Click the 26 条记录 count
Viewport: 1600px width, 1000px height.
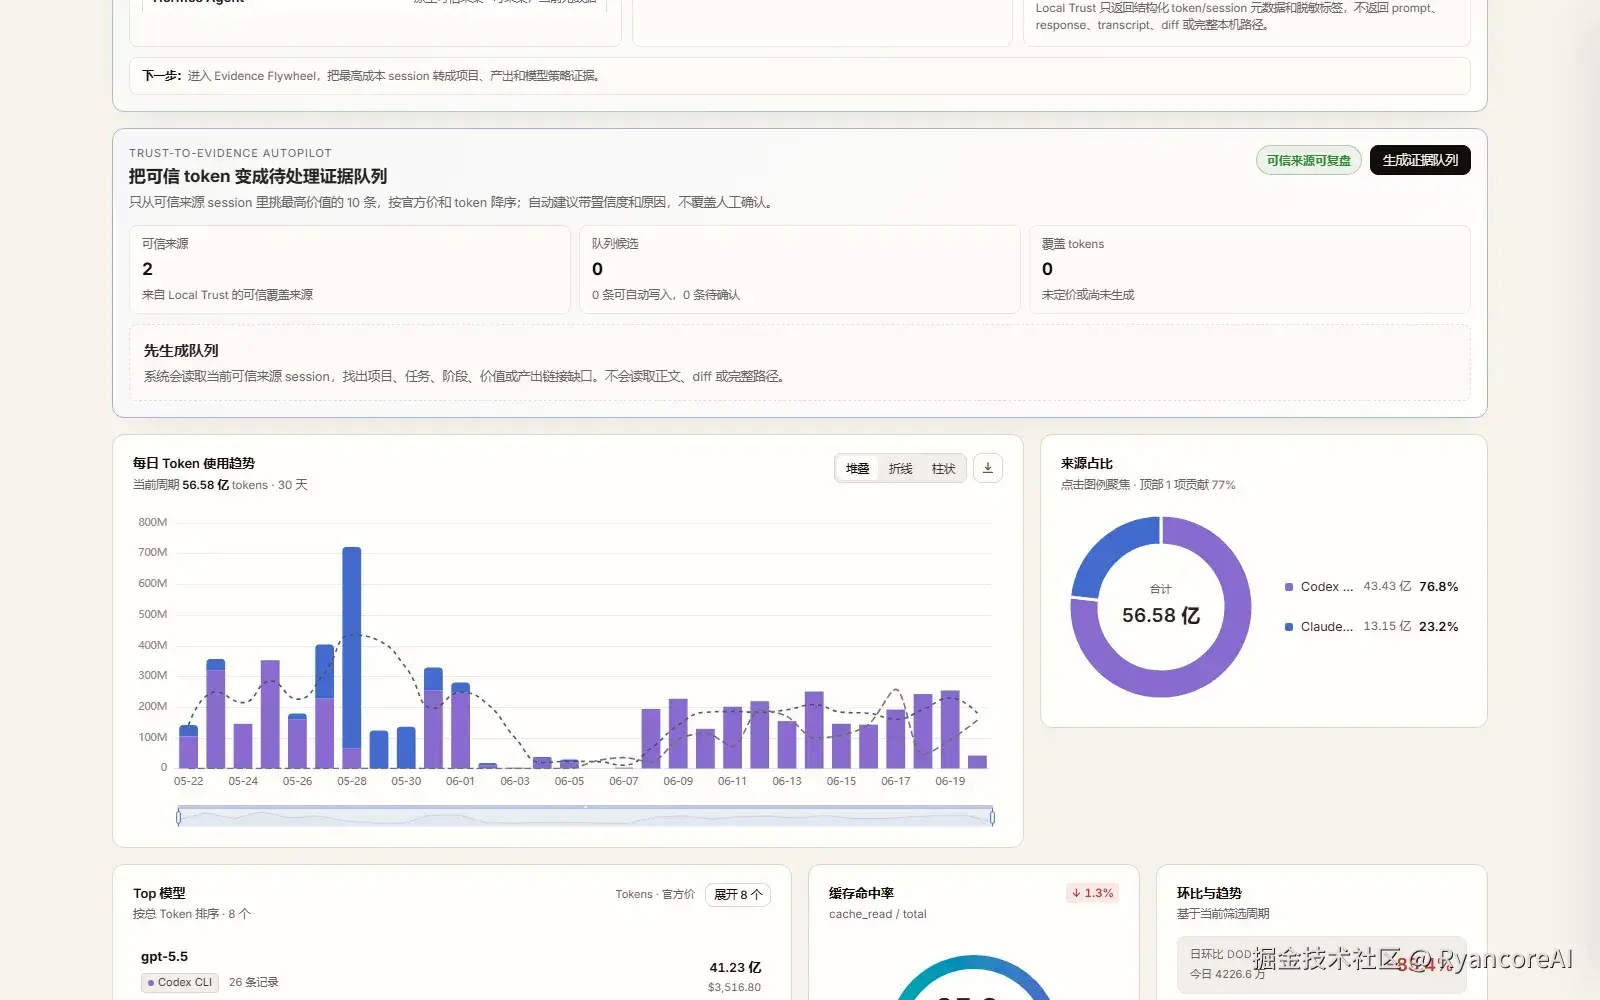point(254,983)
